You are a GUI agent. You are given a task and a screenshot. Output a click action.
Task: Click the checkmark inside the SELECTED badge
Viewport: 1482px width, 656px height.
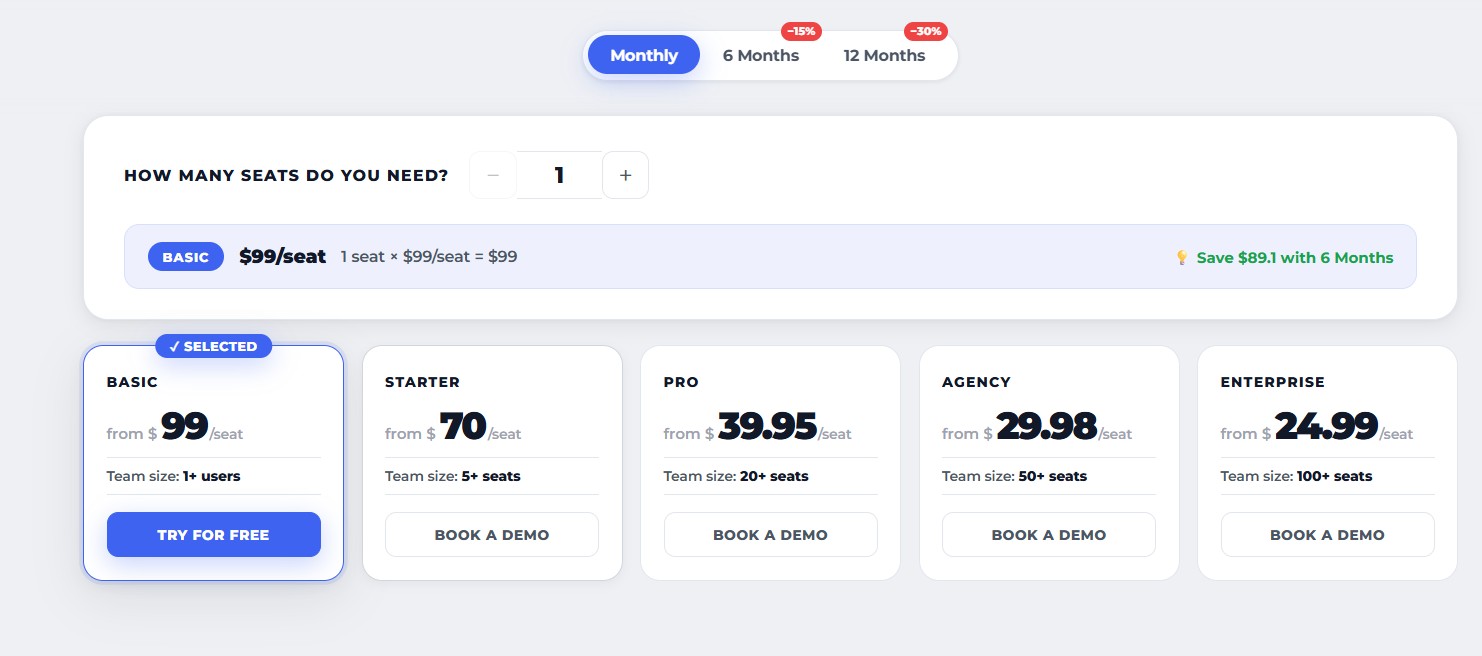tap(177, 346)
